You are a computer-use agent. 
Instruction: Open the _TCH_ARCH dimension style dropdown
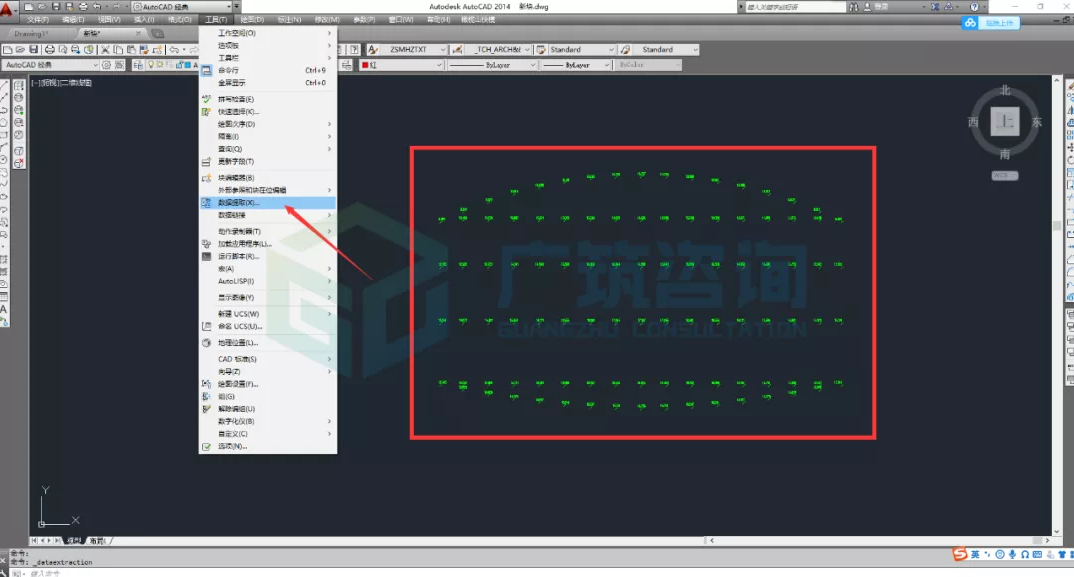(x=498, y=49)
